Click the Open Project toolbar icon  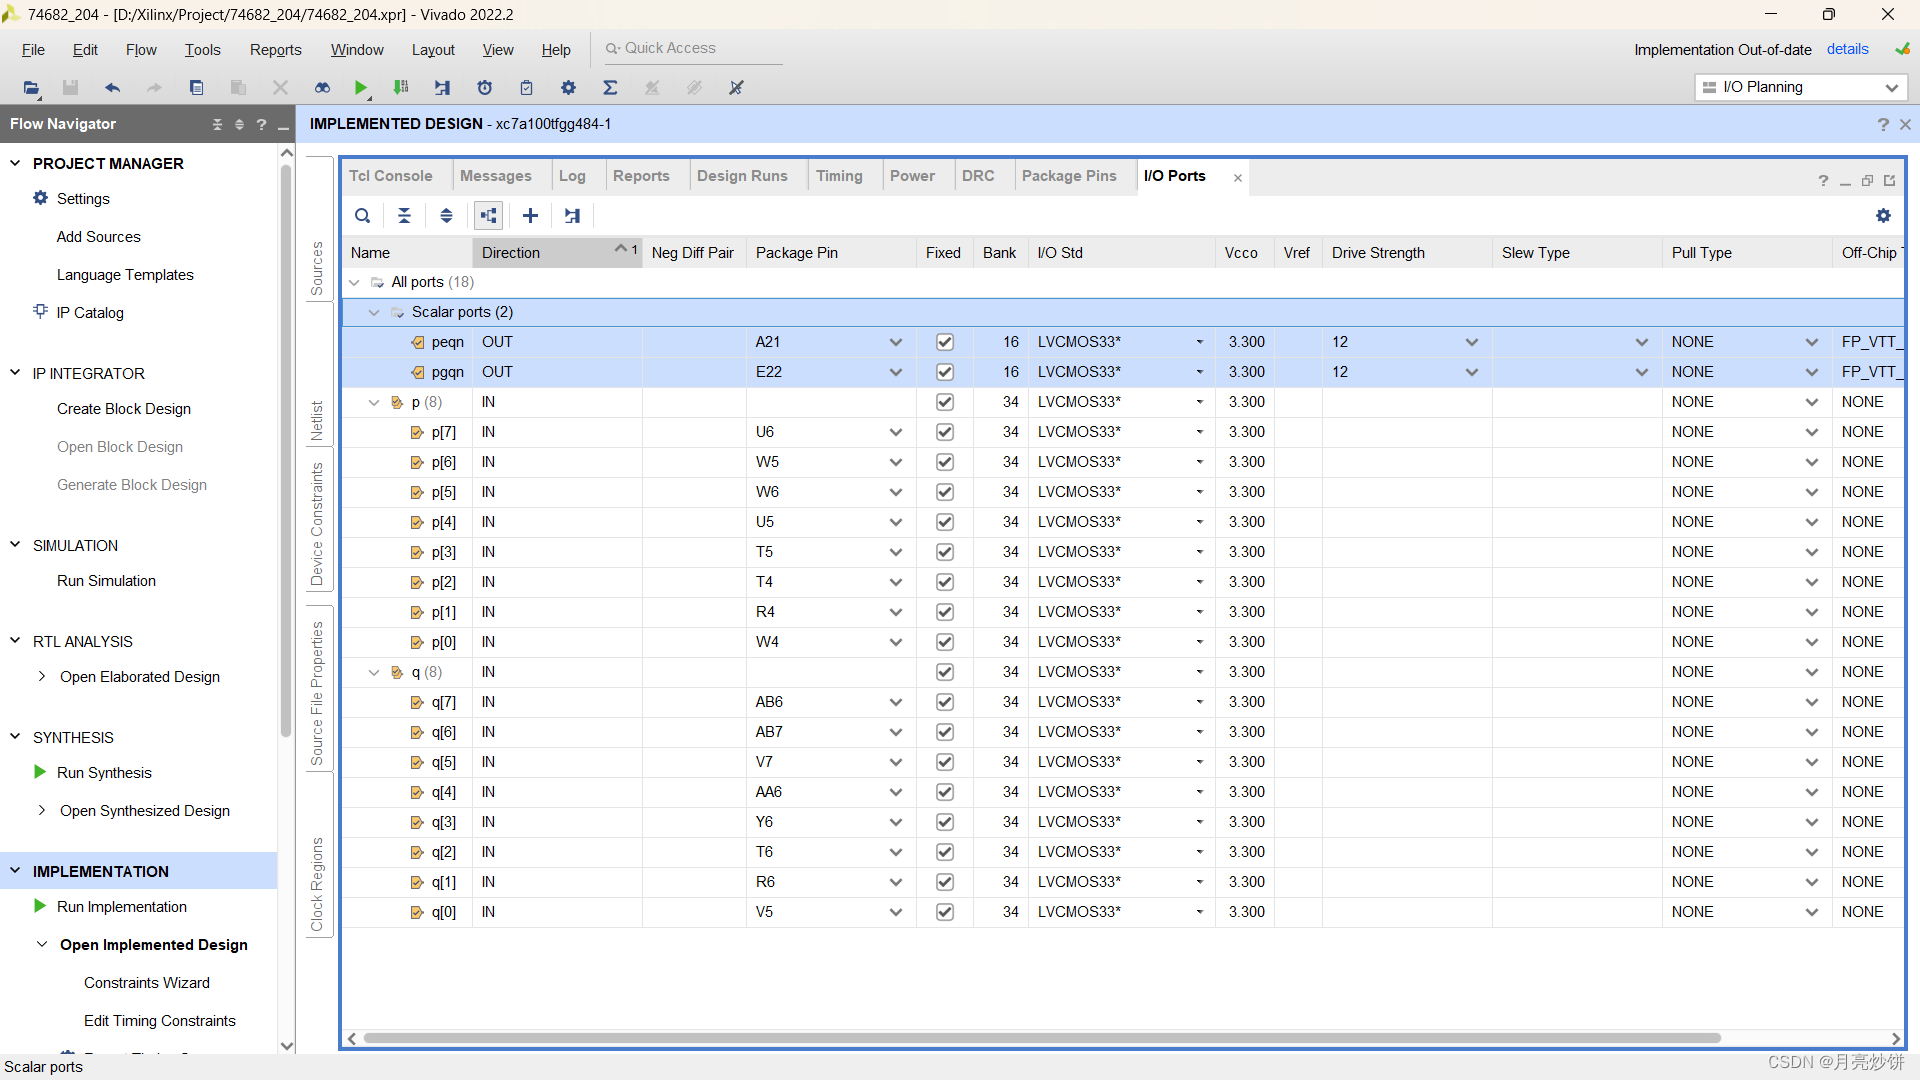(x=31, y=88)
